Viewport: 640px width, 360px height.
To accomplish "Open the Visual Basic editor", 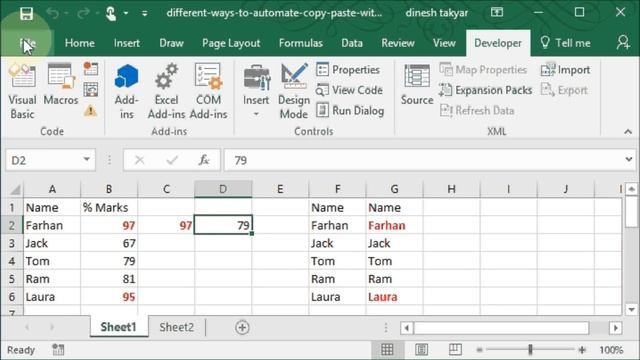I will pyautogui.click(x=22, y=91).
